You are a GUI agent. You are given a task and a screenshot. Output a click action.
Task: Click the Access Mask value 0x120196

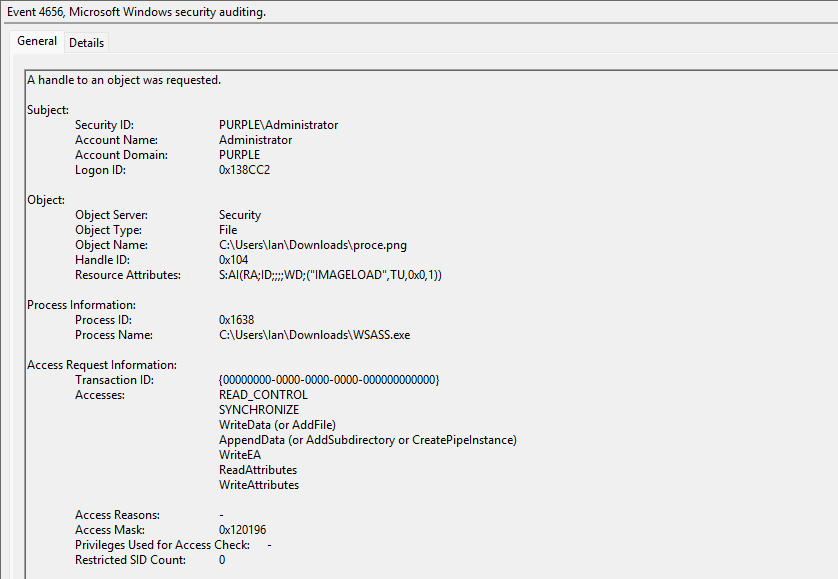tap(242, 530)
